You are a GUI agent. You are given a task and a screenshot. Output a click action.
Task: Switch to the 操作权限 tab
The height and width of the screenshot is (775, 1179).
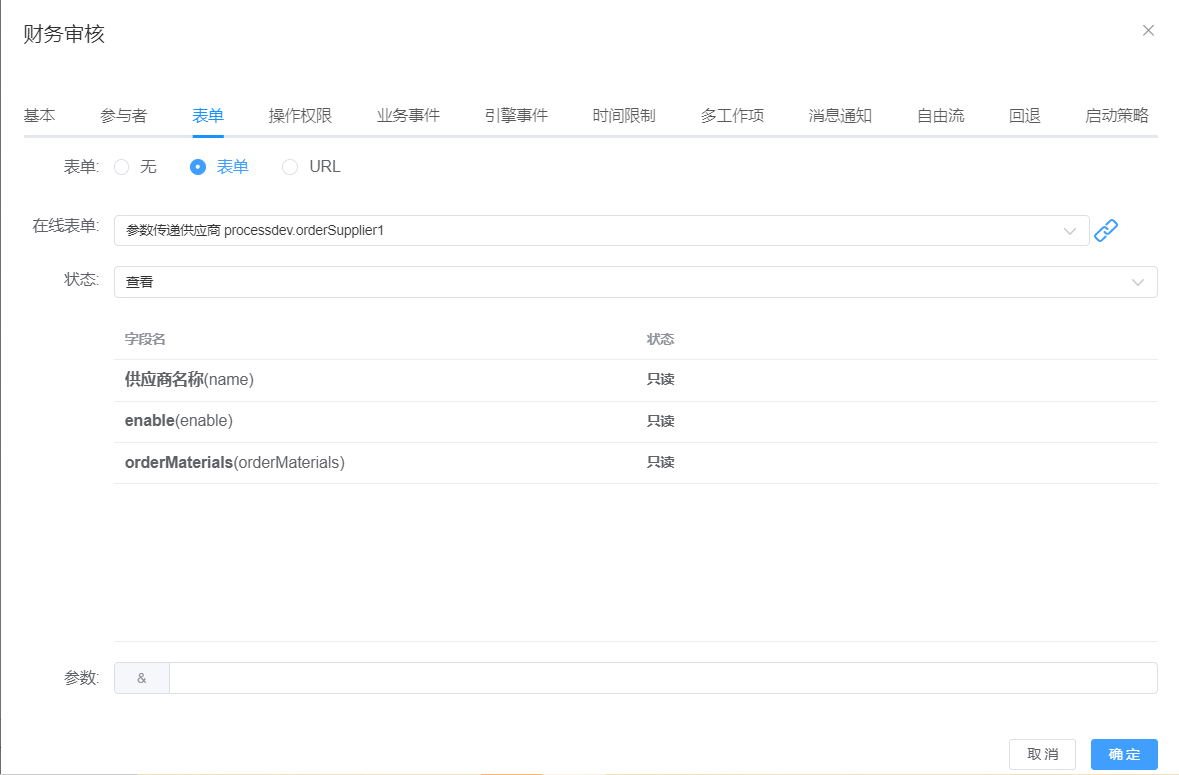point(300,115)
